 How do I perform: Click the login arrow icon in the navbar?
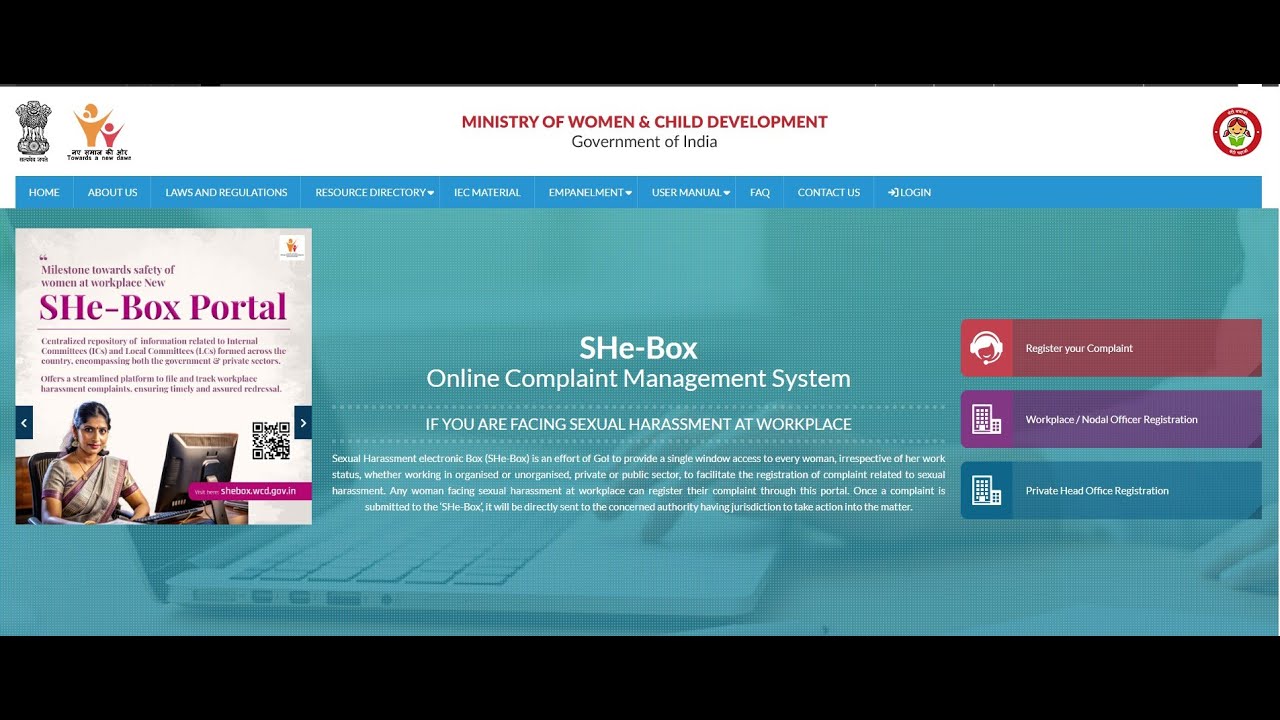coord(893,192)
